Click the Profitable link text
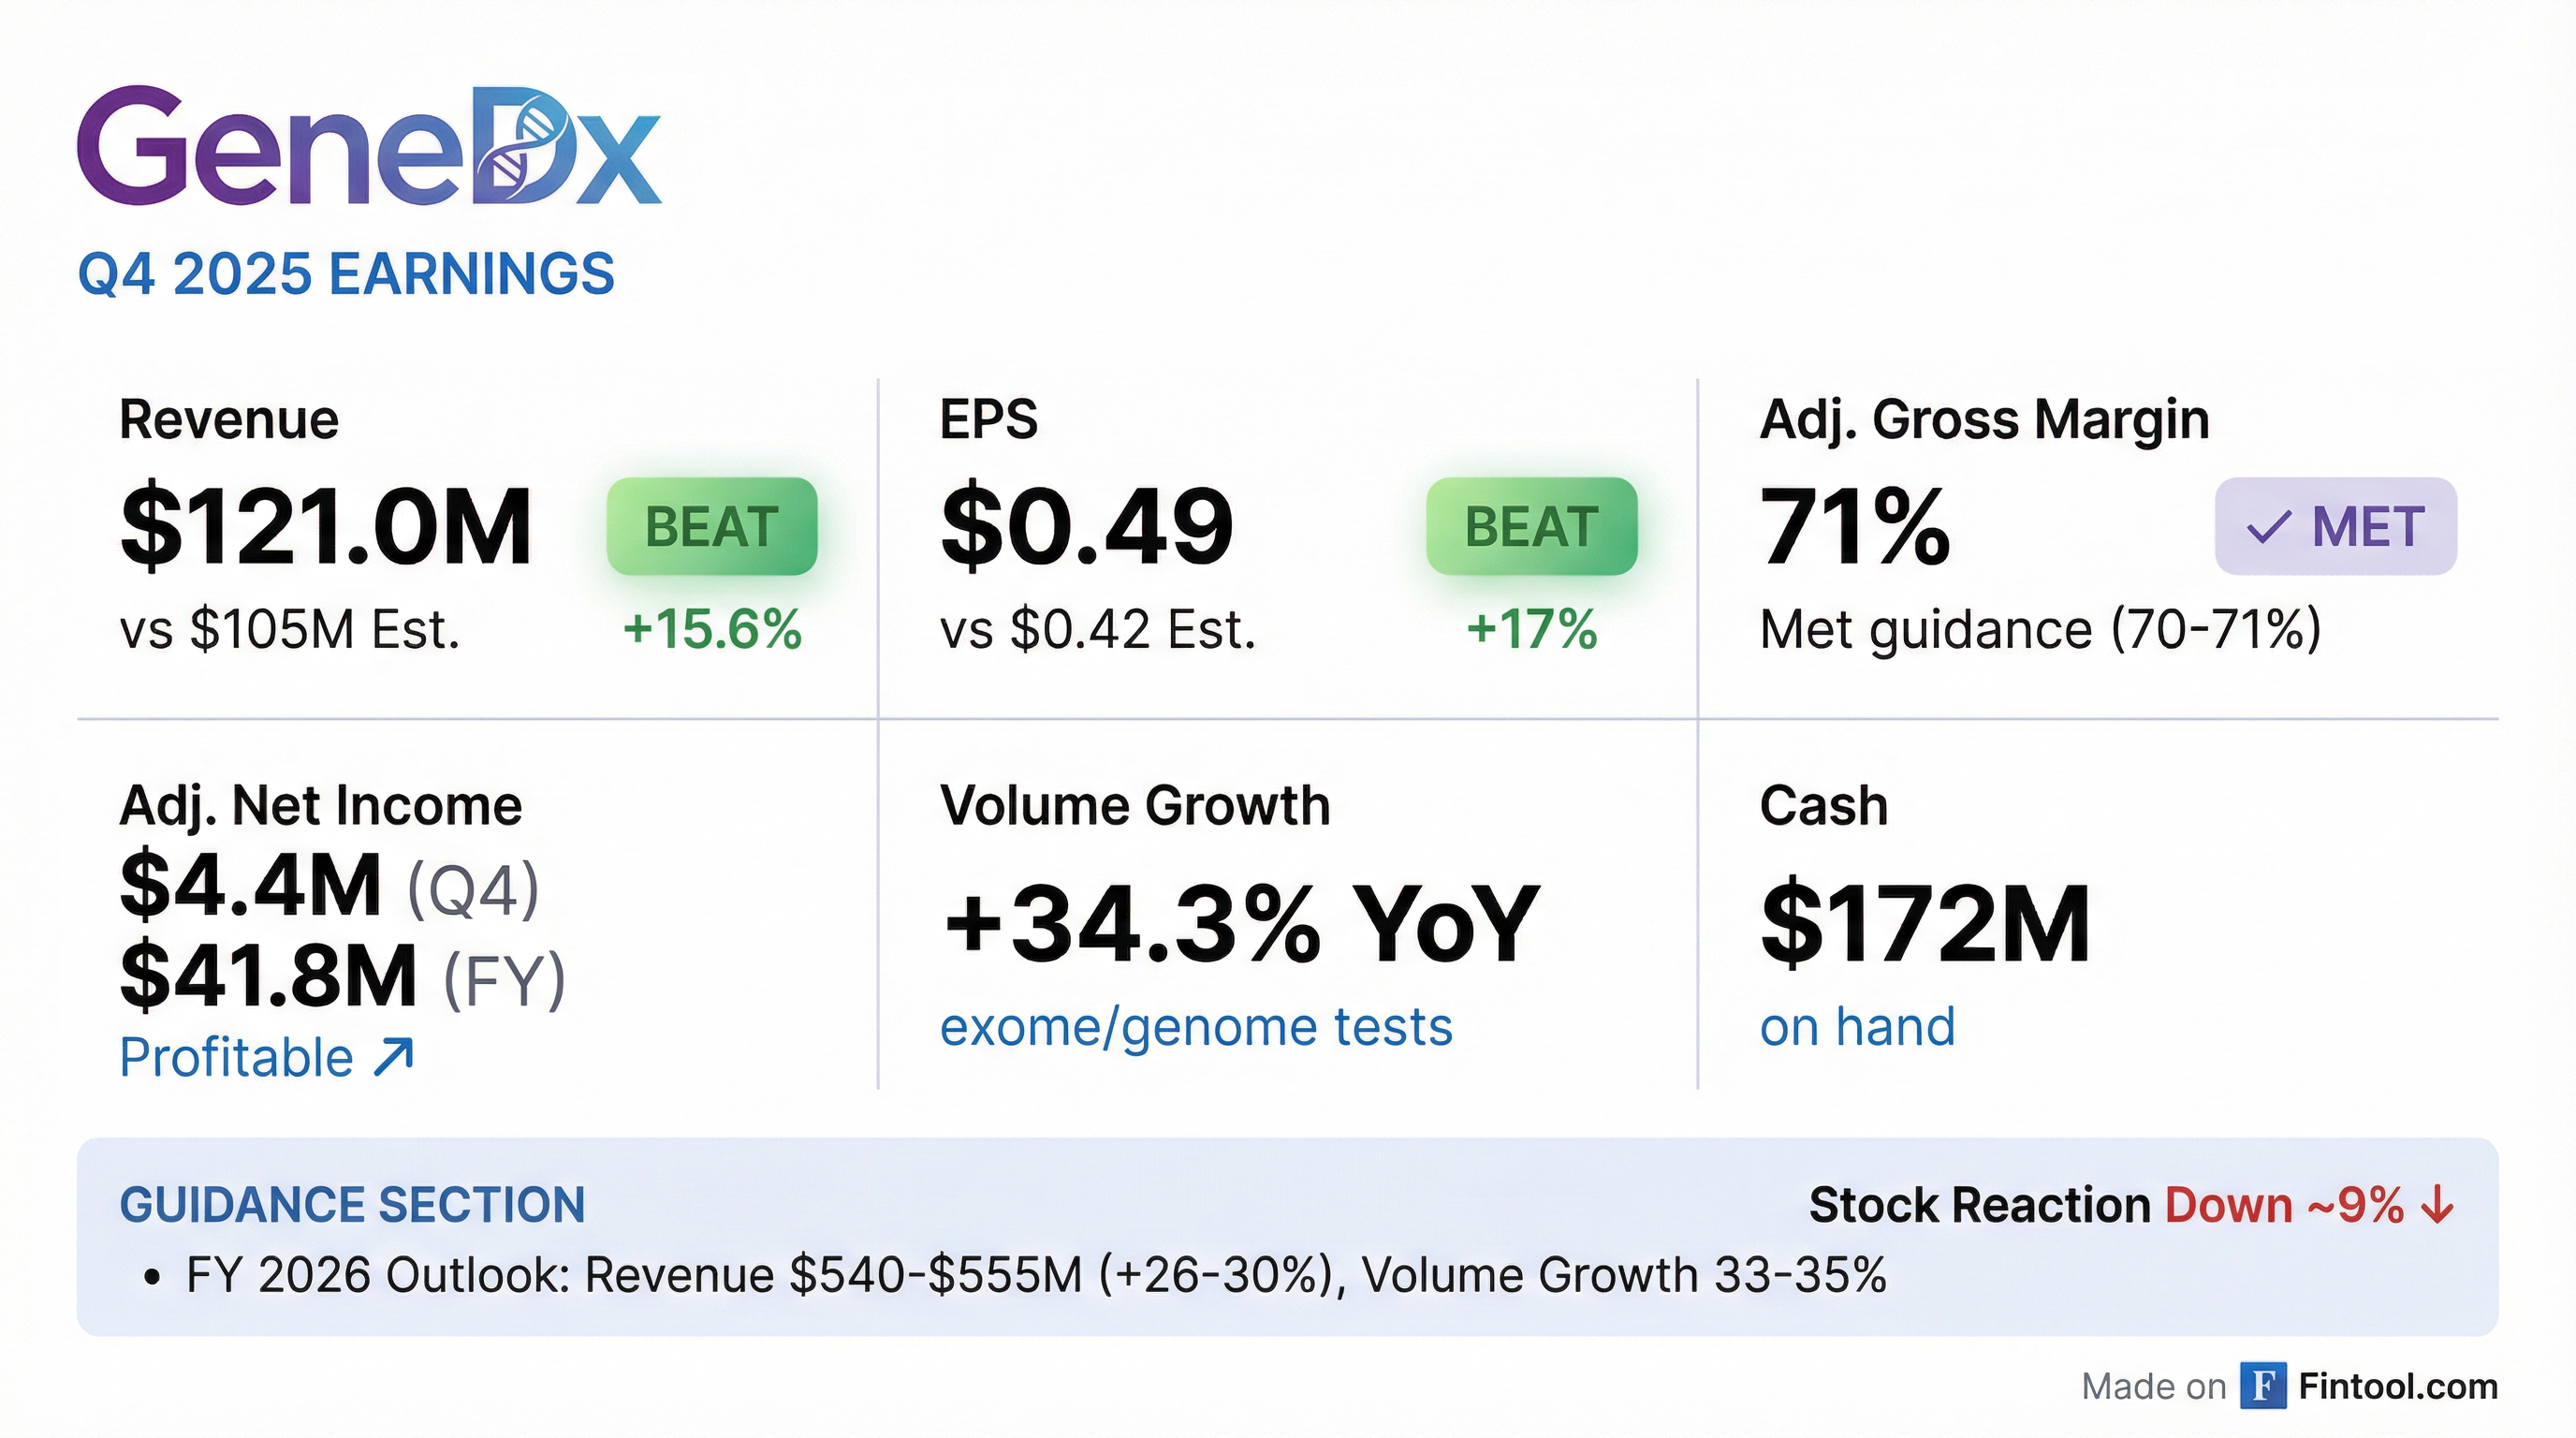This screenshot has height=1438, width=2576. coord(237,1057)
